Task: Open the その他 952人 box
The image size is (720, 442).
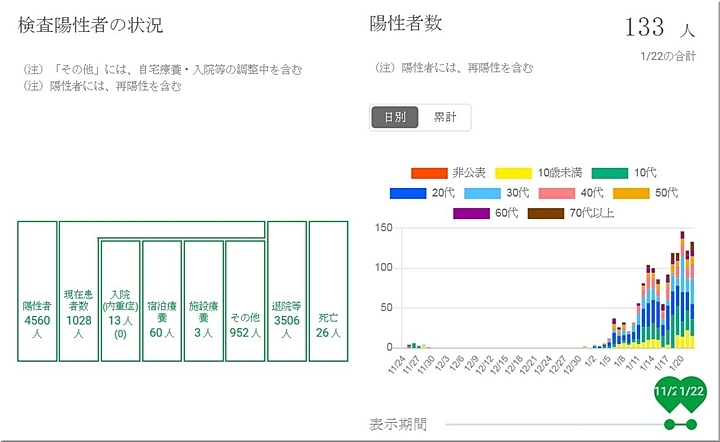Action: pyautogui.click(x=245, y=300)
